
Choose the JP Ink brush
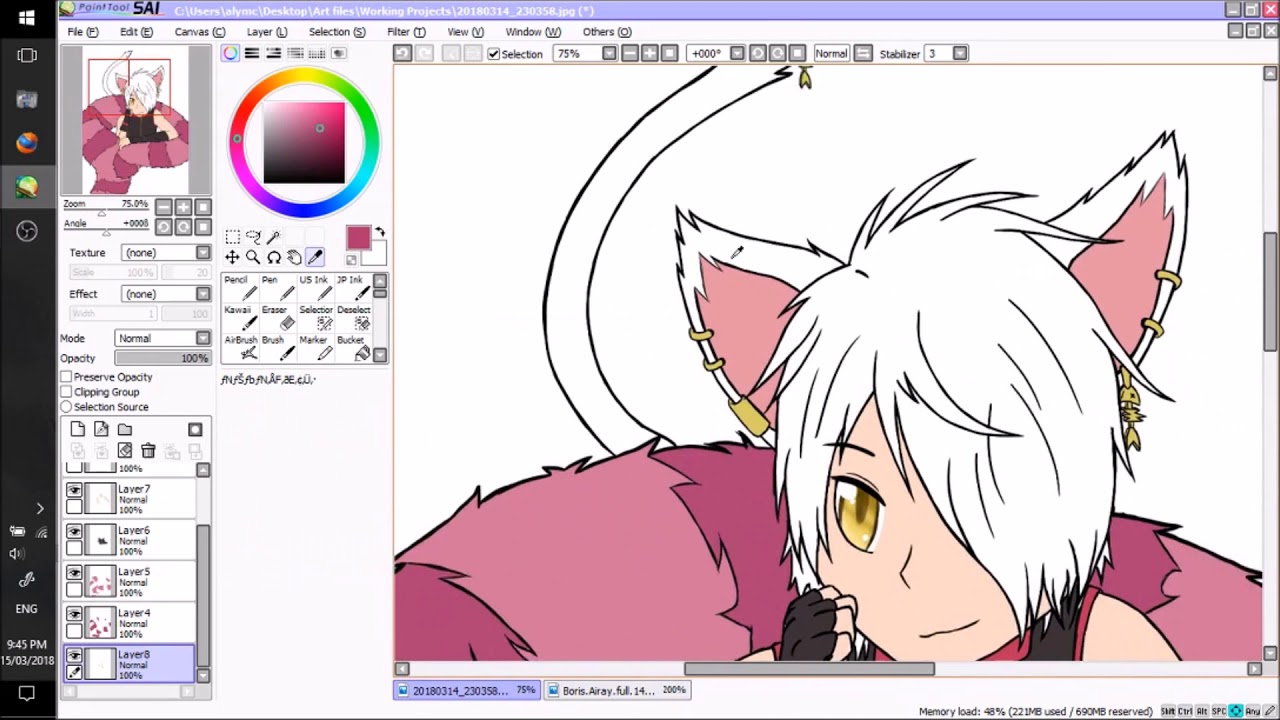[353, 287]
